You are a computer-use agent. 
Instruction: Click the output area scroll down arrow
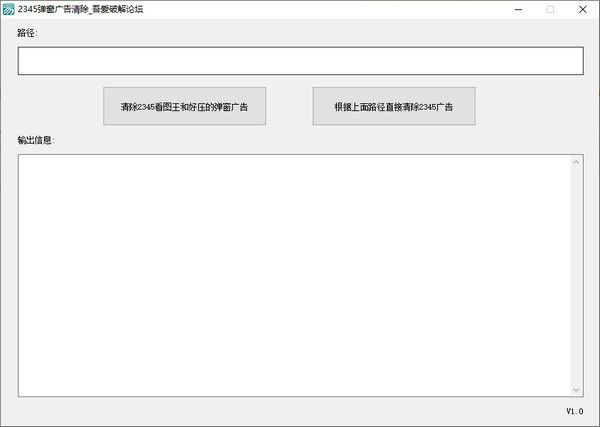click(576, 390)
